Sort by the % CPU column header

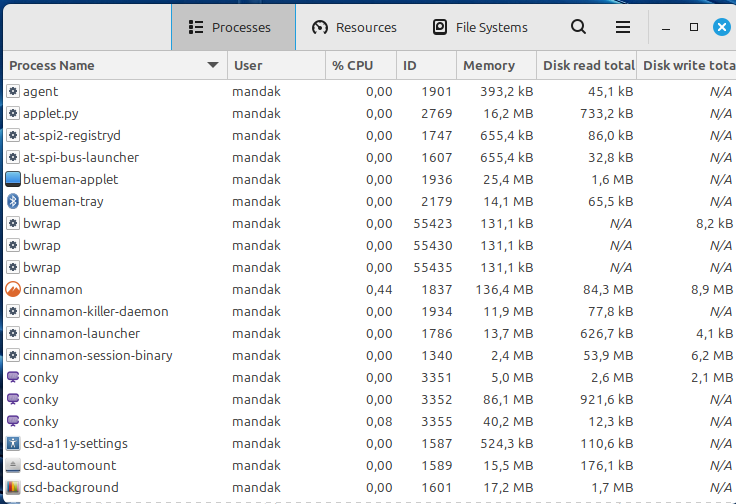coord(360,65)
